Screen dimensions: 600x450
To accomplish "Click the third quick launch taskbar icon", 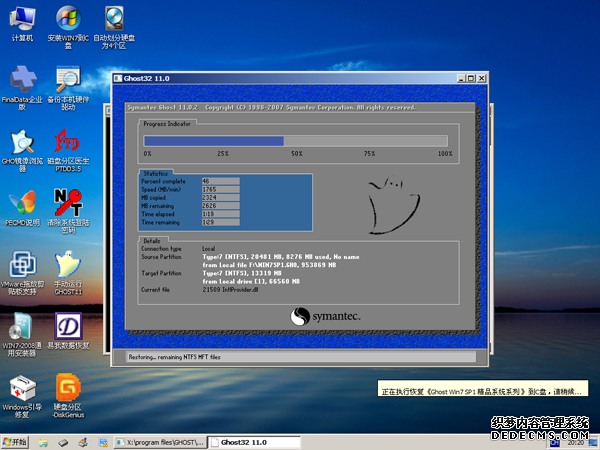I will pyautogui.click(x=83, y=443).
